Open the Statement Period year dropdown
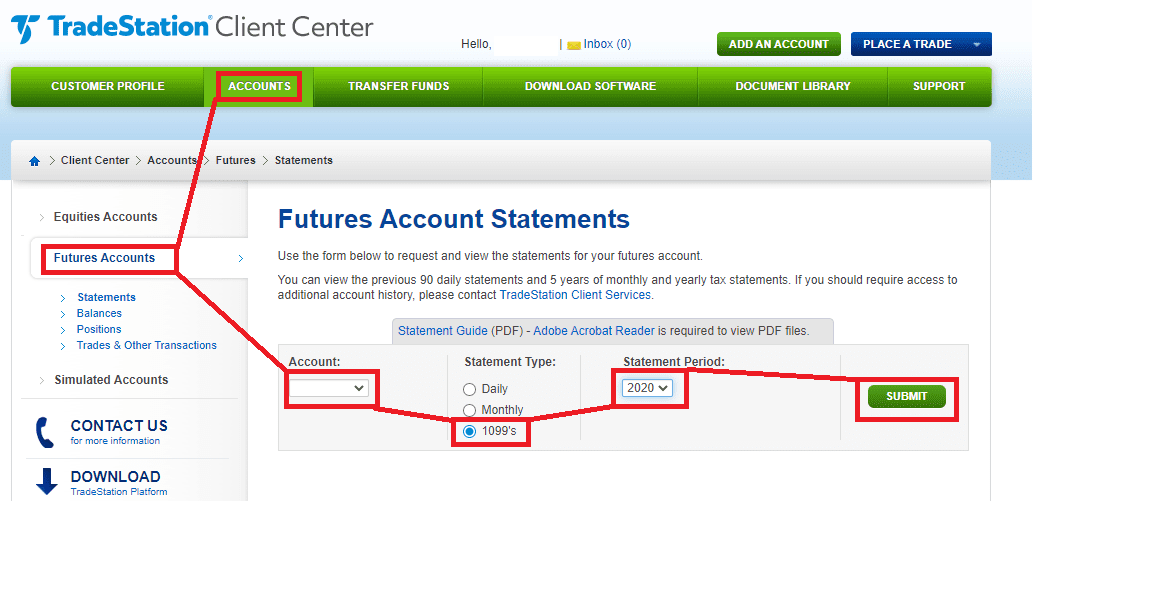This screenshot has width=1150, height=596. [x=647, y=388]
